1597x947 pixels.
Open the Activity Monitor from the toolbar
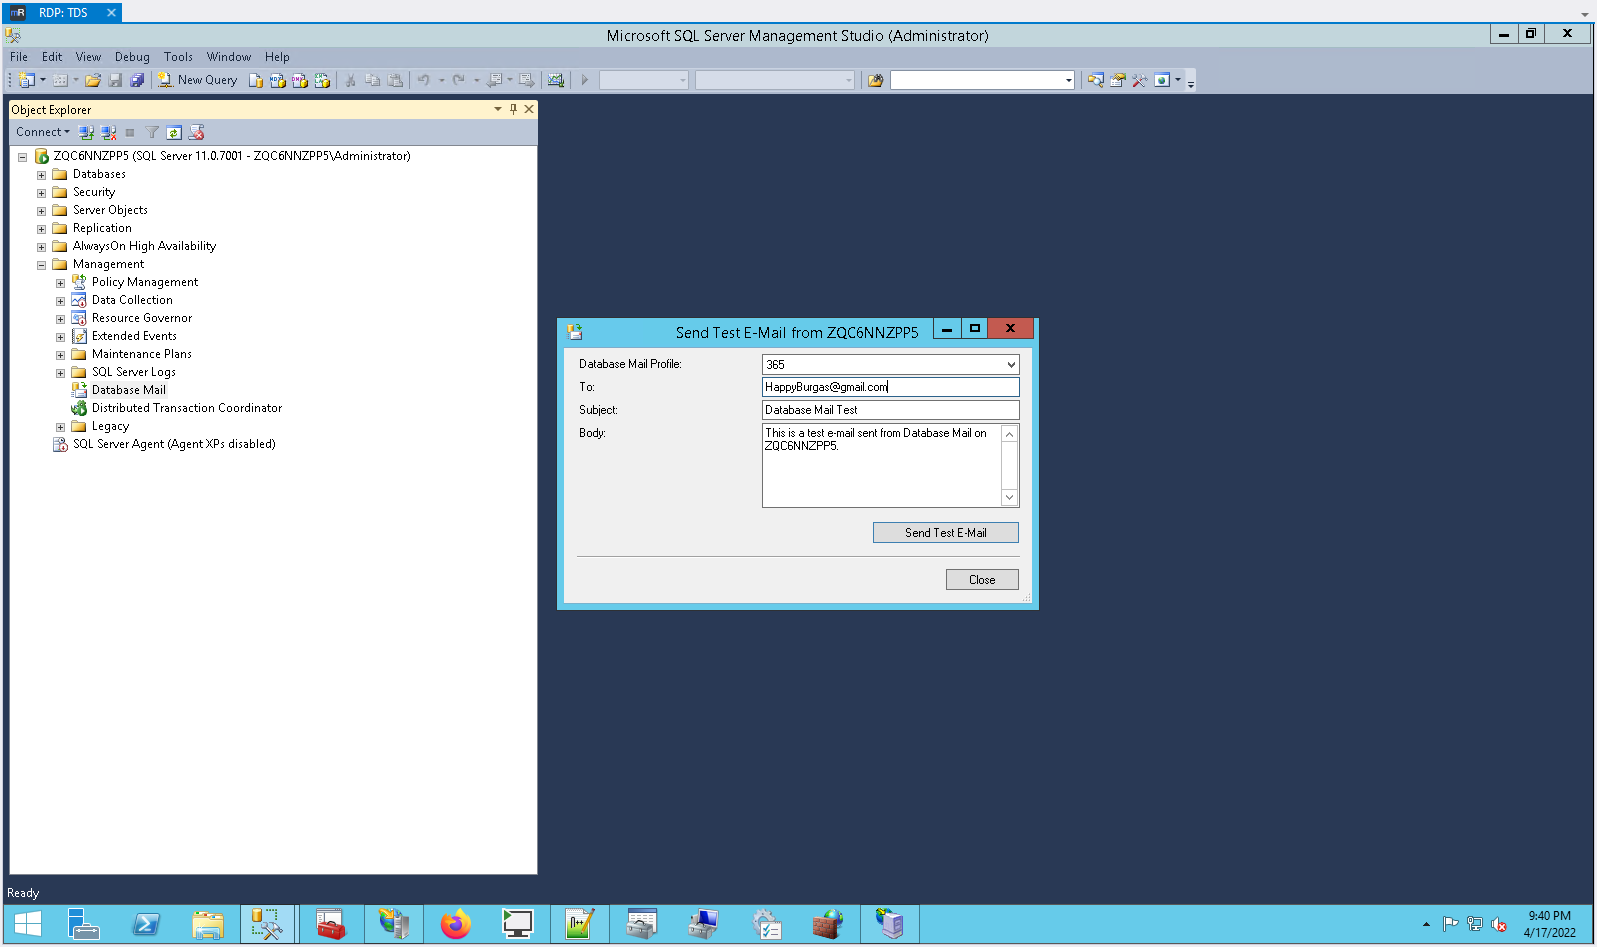[556, 80]
